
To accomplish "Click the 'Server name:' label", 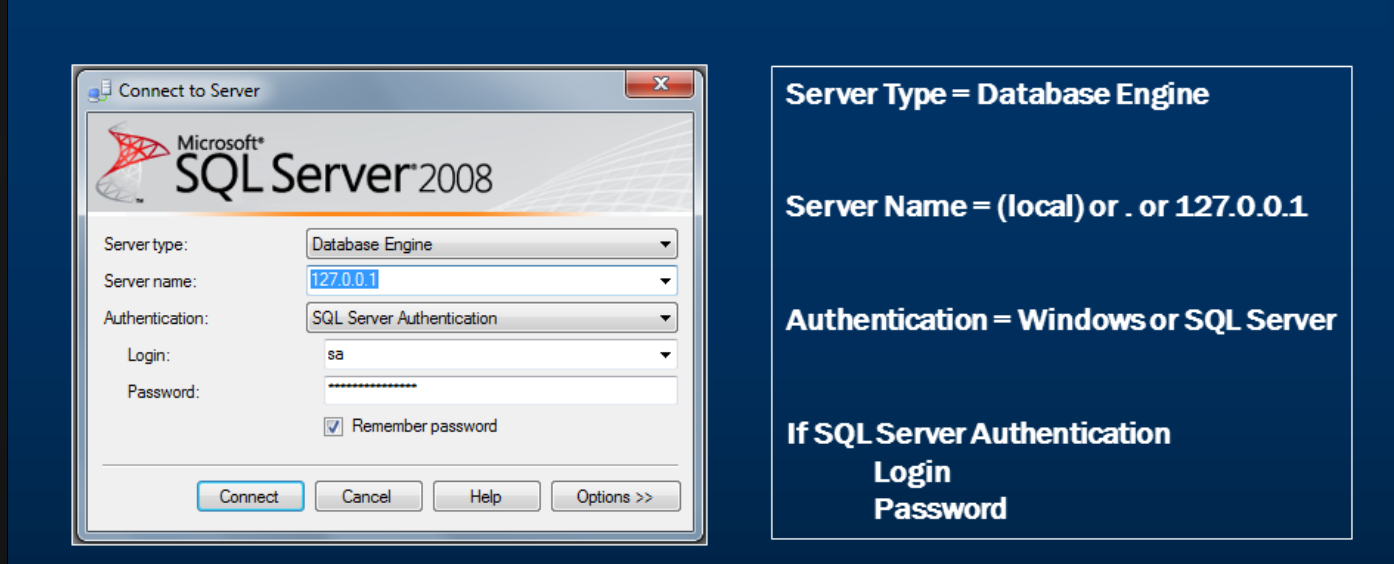I will coord(150,282).
